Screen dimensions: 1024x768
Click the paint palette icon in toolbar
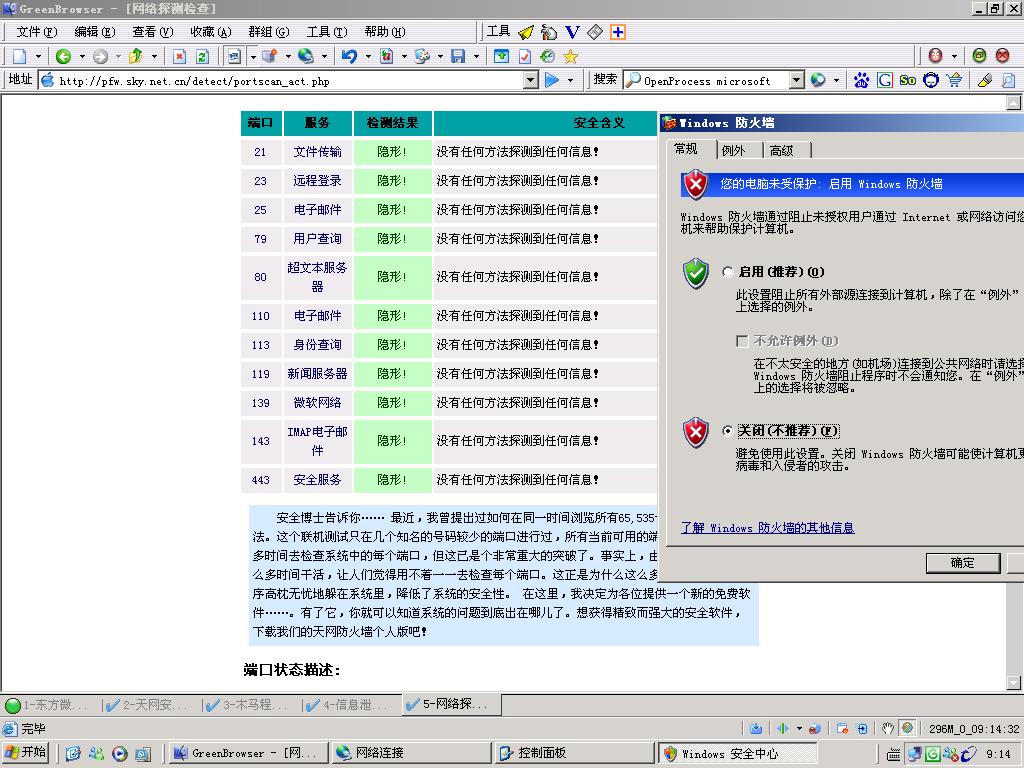pos(422,57)
